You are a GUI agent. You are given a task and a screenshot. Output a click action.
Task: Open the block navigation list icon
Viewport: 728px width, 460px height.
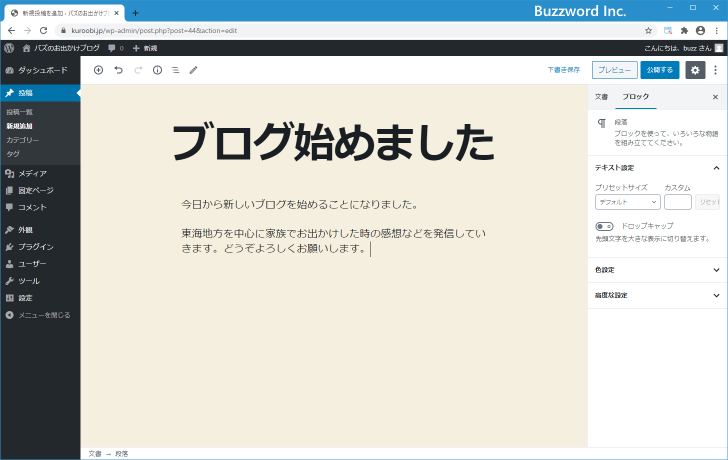(x=176, y=70)
